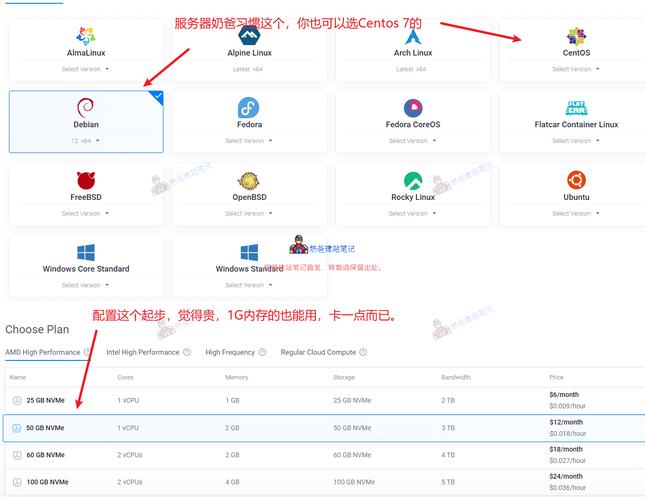Click the 5 TB bandwidth cell

click(448, 482)
